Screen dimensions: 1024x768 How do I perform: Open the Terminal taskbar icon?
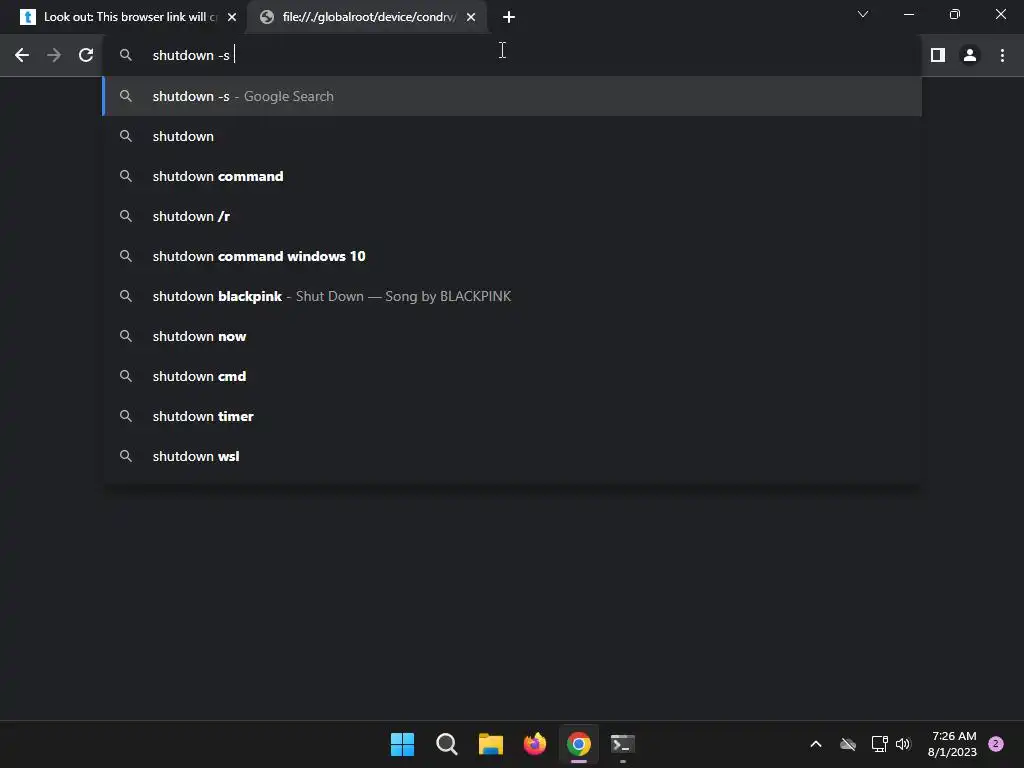pos(622,744)
